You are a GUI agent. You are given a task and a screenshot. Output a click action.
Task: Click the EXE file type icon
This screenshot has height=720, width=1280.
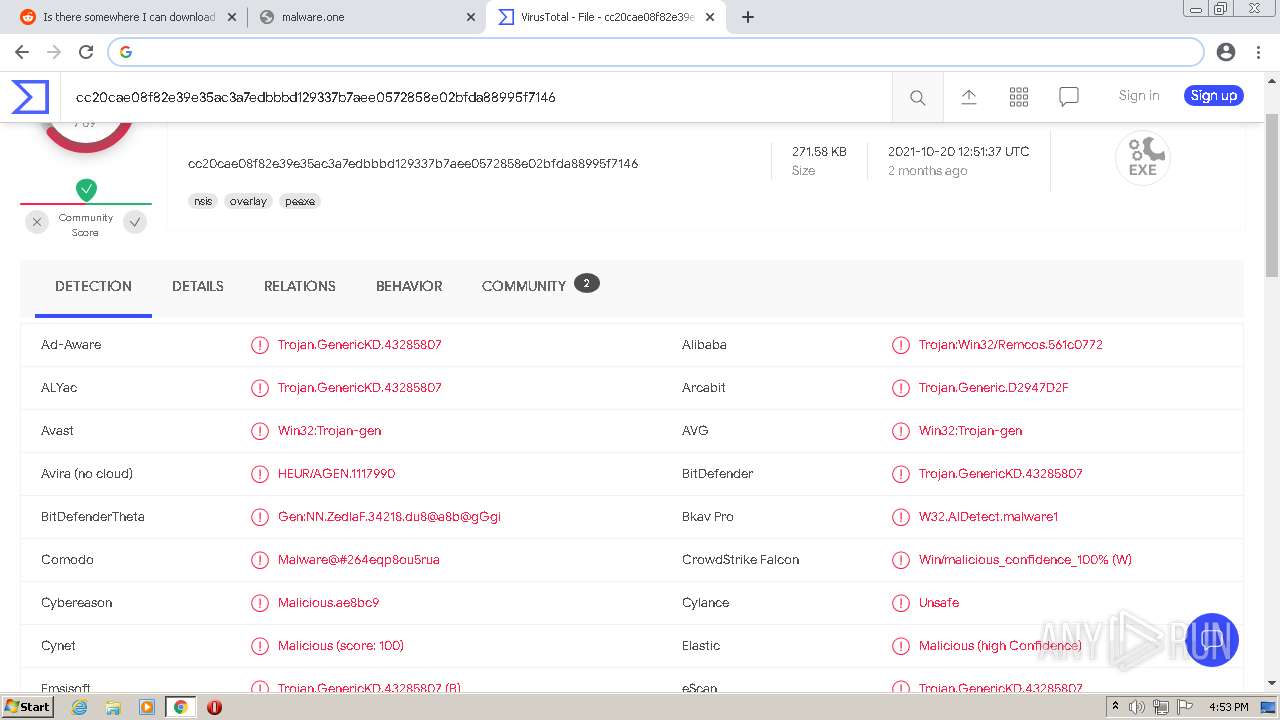click(x=1143, y=158)
